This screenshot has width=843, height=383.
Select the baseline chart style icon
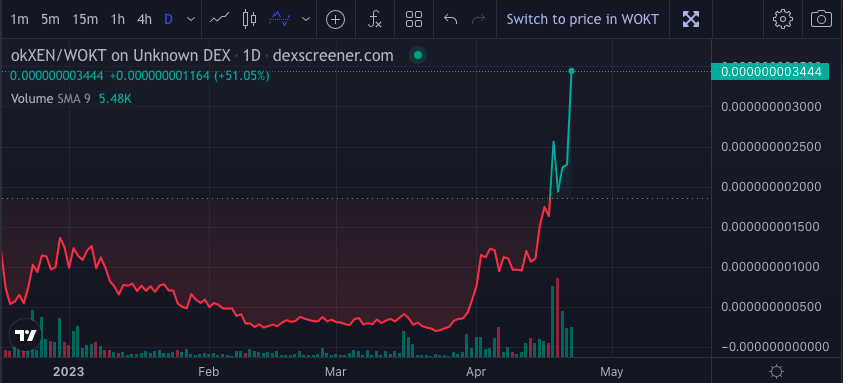(280, 20)
